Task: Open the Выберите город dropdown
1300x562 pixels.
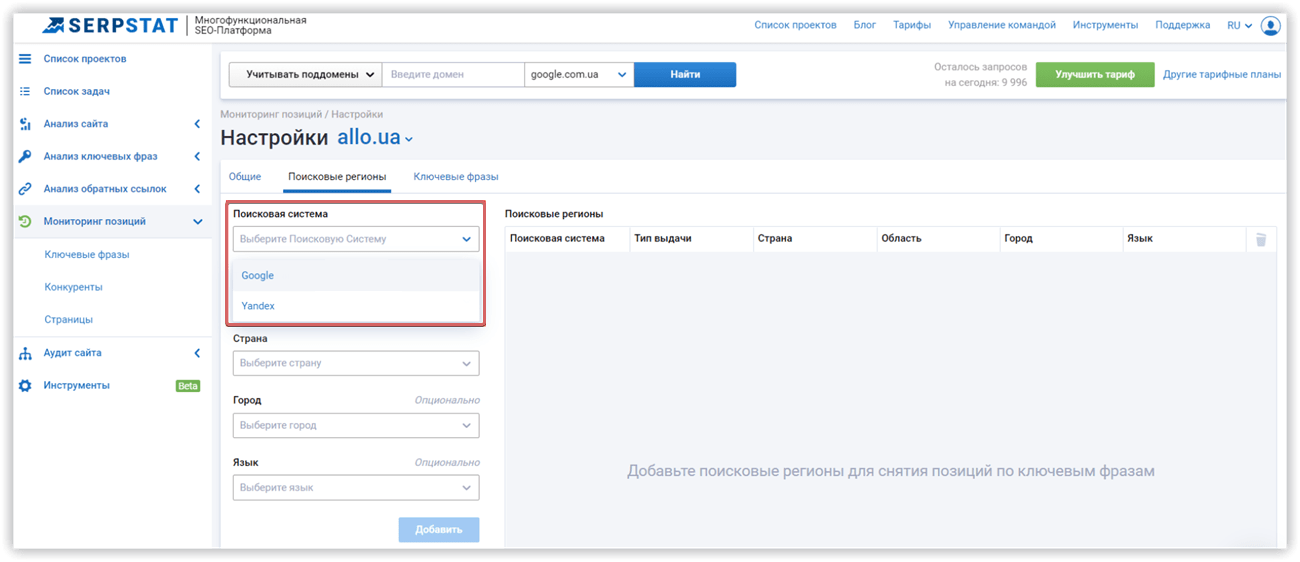Action: coord(356,425)
